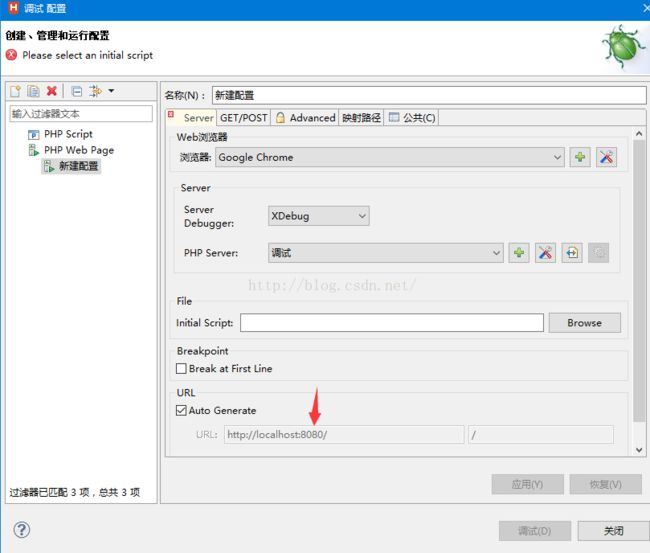Switch to the GET/POST tab
Viewport: 650px width, 553px height.
[243, 118]
